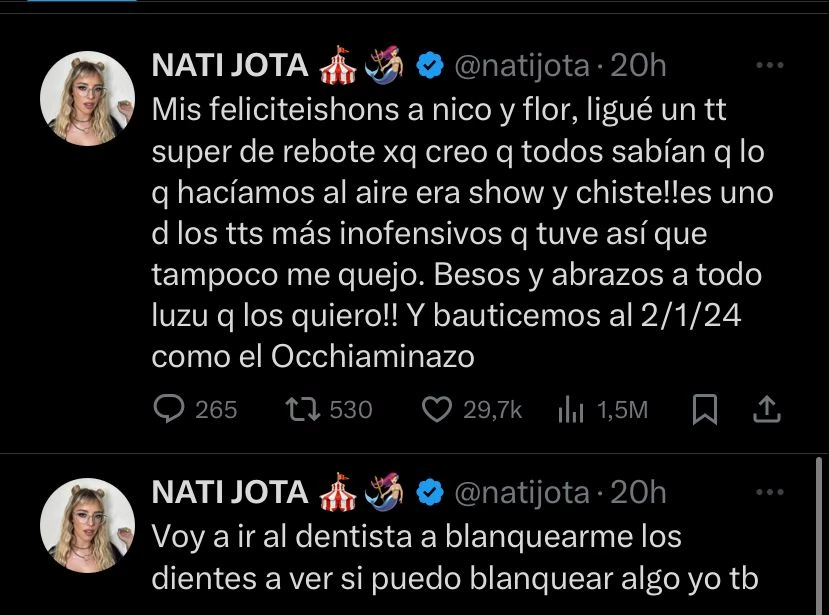829x615 pixels.
Task: Click verified badge on the dentista tweet header
Action: coord(430,492)
